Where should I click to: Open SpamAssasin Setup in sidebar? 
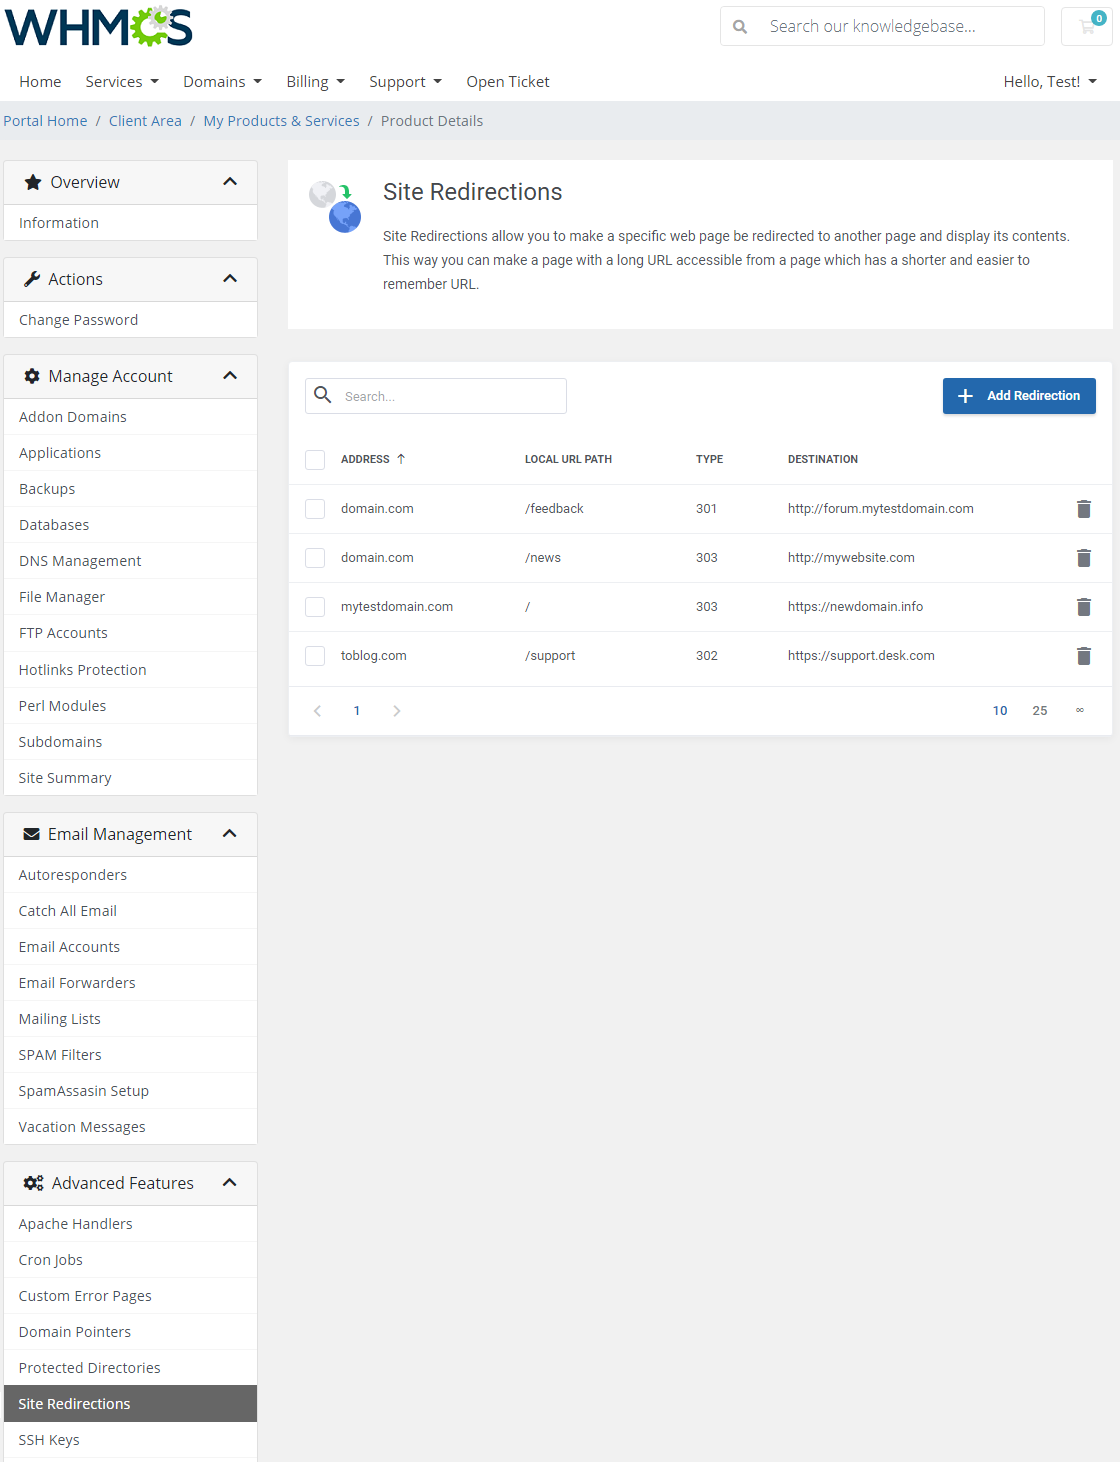[130, 1091]
